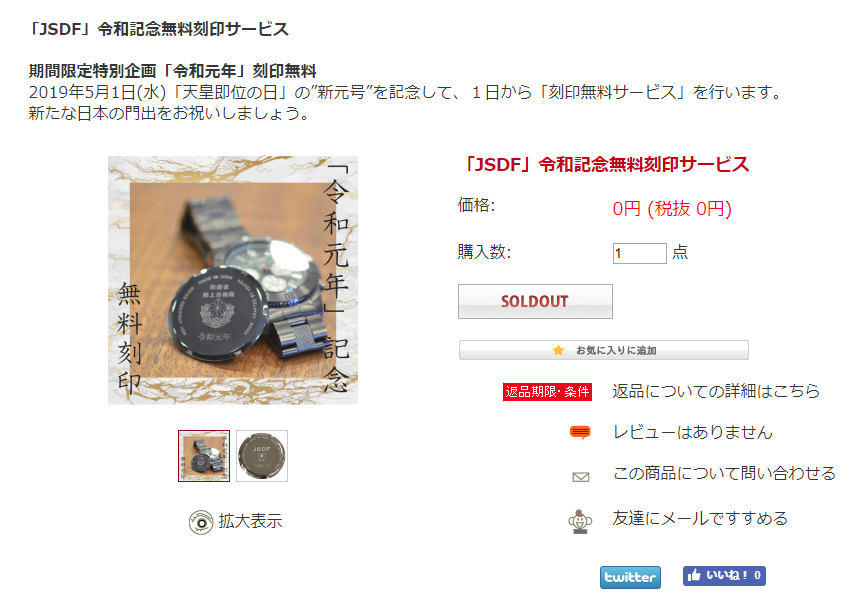Screen dimensions: 859x610
Task: Click the SOLDOUT button
Action: pos(535,301)
